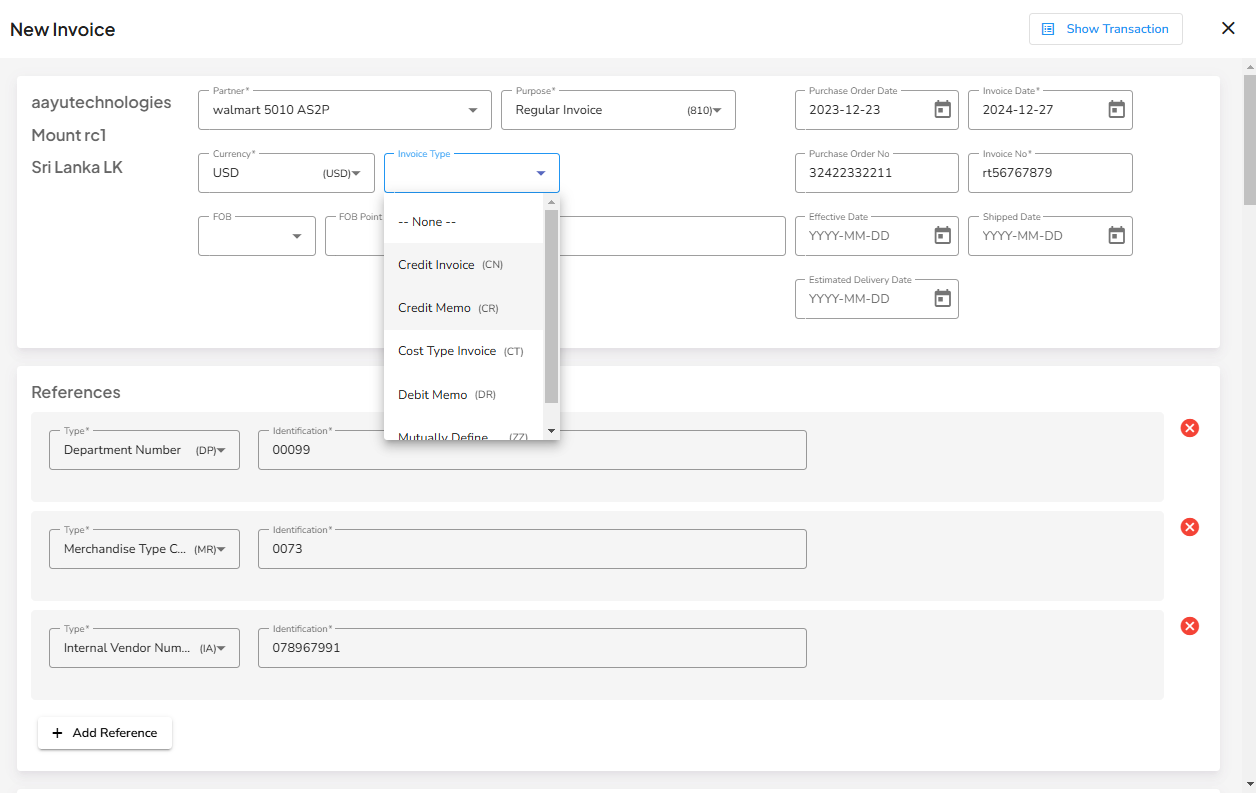
Task: Delete the Internal Vendor Number reference
Action: 1189,625
